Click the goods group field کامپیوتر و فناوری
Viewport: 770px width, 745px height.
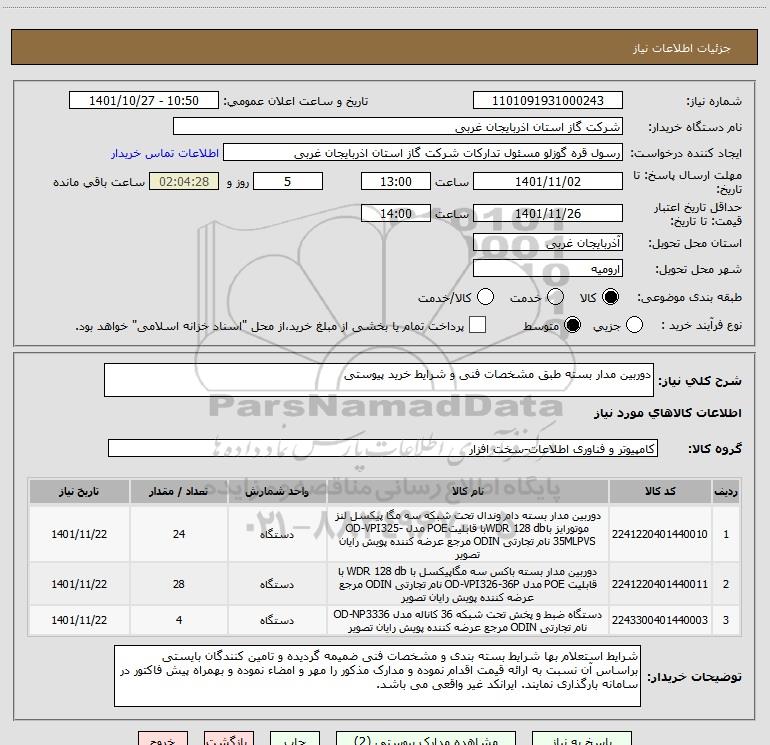[x=383, y=448]
